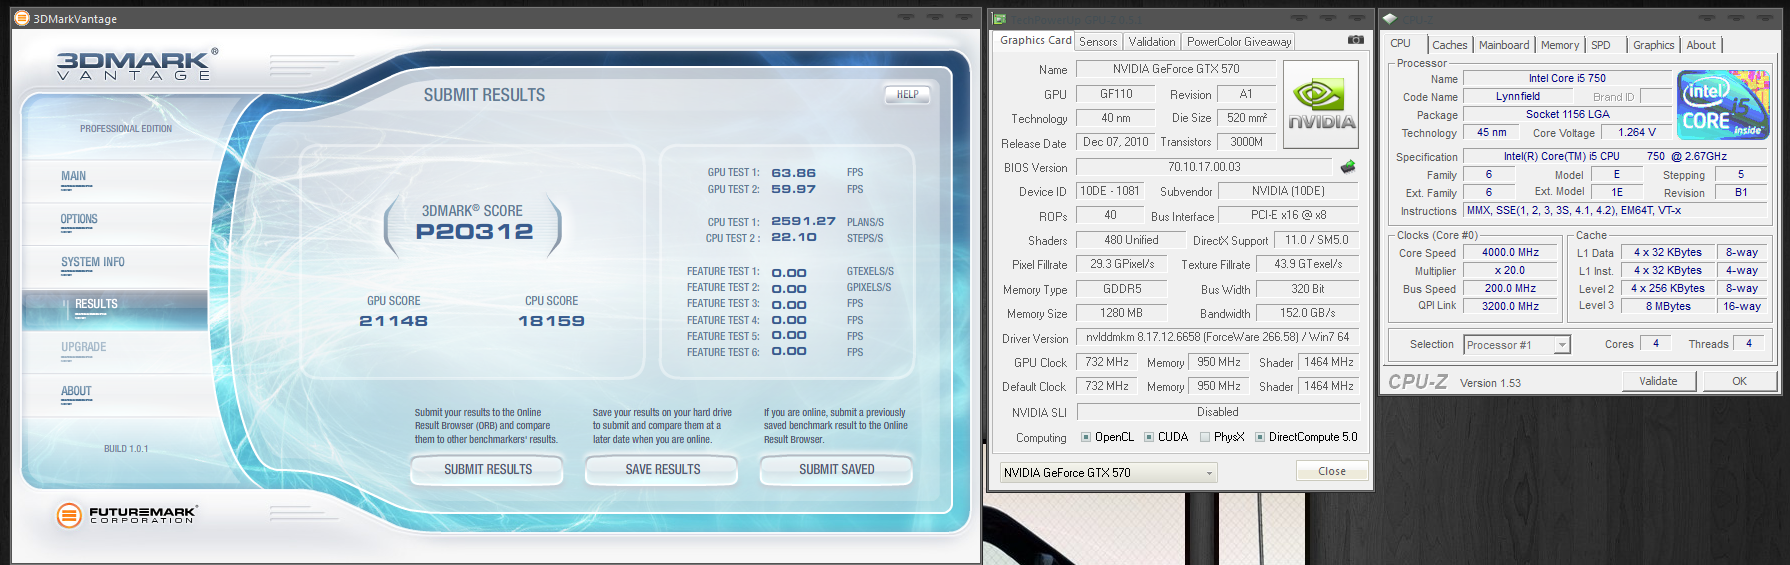Open ABOUT in 3DMark sidebar
This screenshot has width=1790, height=565.
[76, 391]
